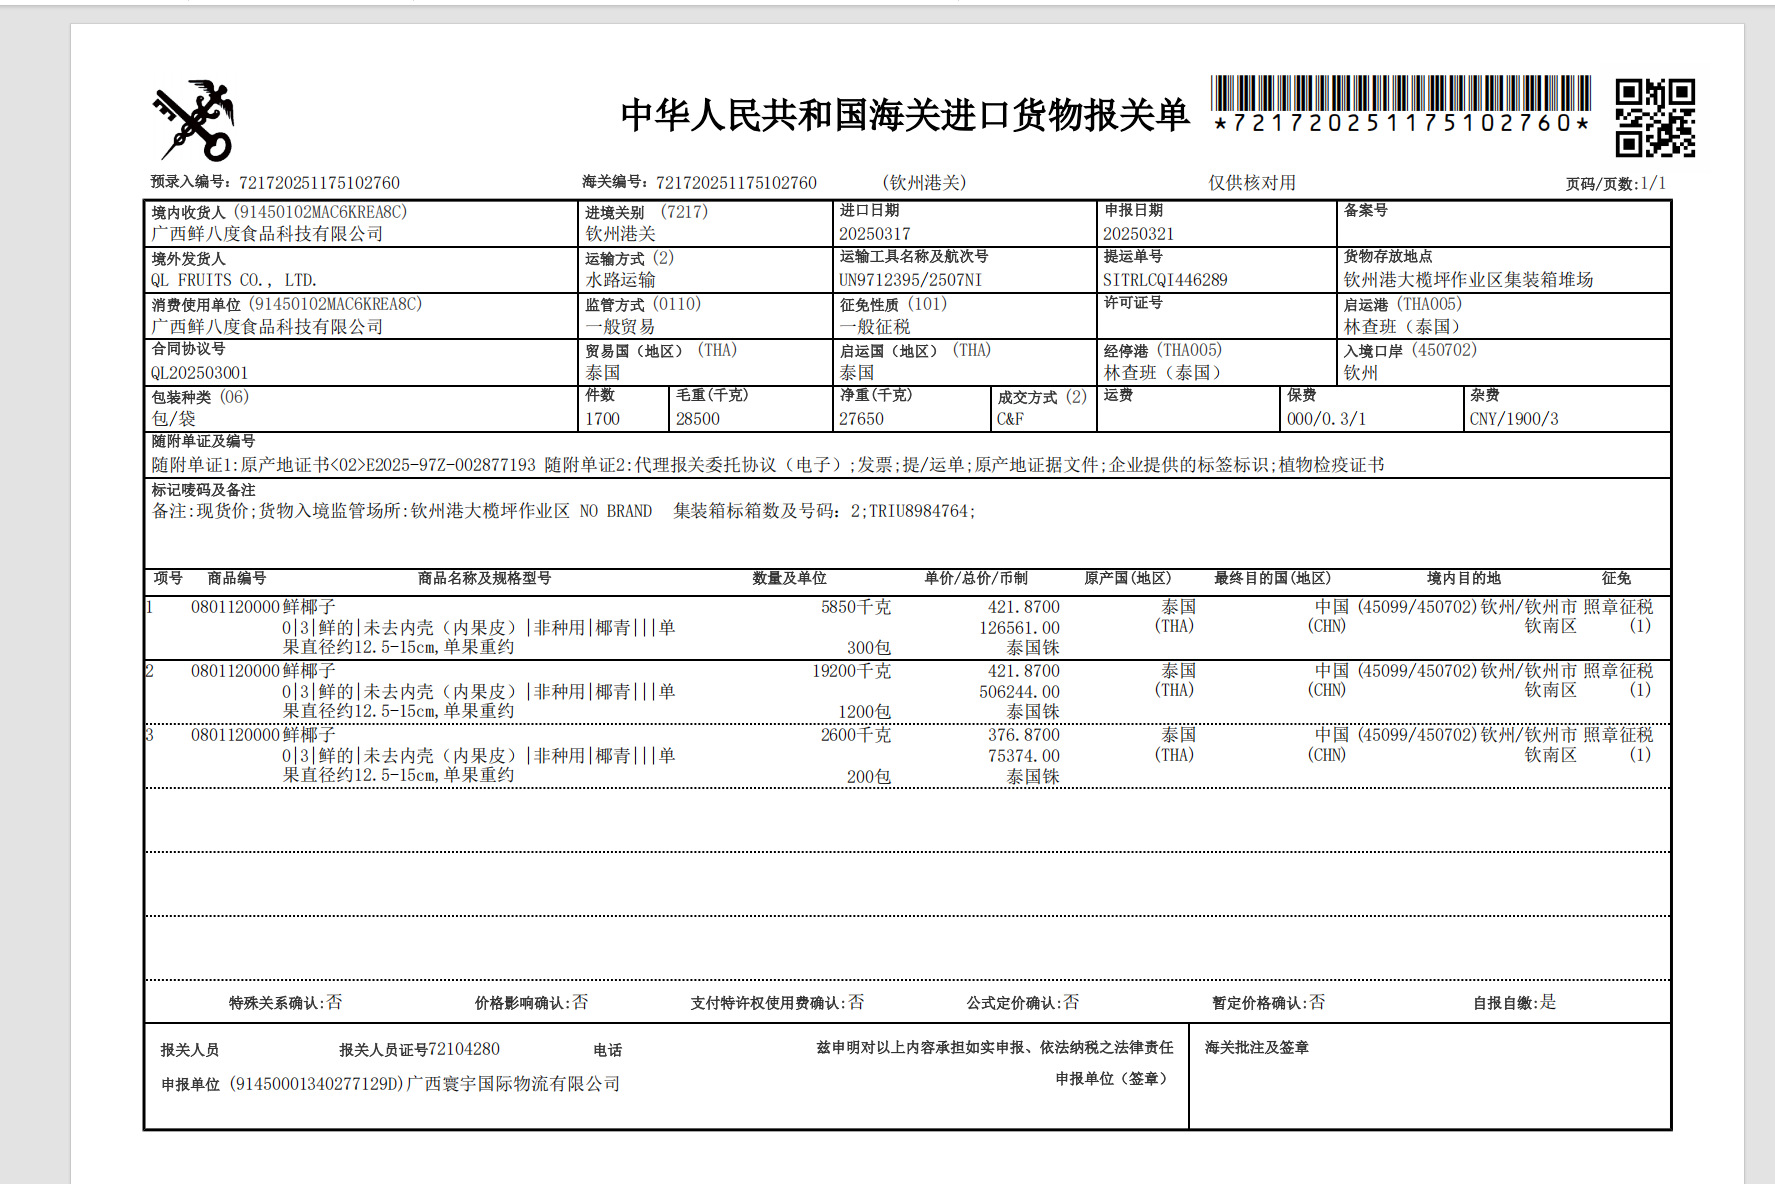Click tax nature 一般征税
This screenshot has height=1184, width=1775.
pyautogui.click(x=875, y=327)
